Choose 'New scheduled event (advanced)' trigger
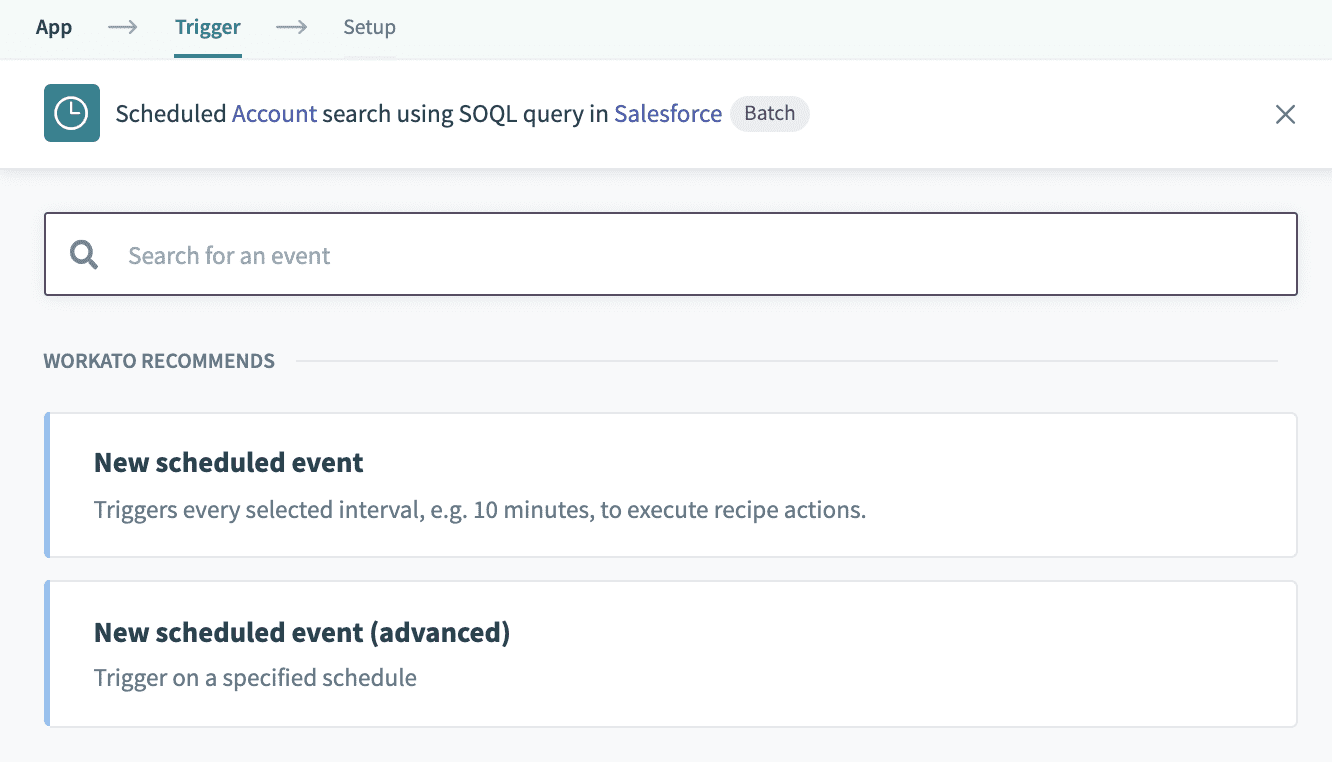The width and height of the screenshot is (1332, 762). 670,653
